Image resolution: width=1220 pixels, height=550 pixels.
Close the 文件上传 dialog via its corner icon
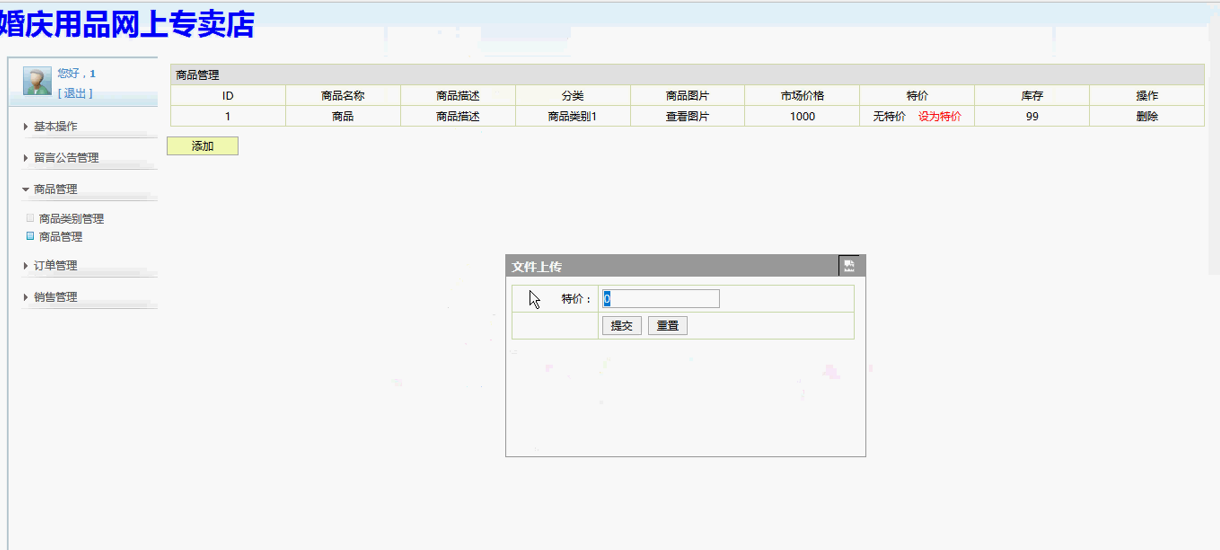tap(849, 266)
